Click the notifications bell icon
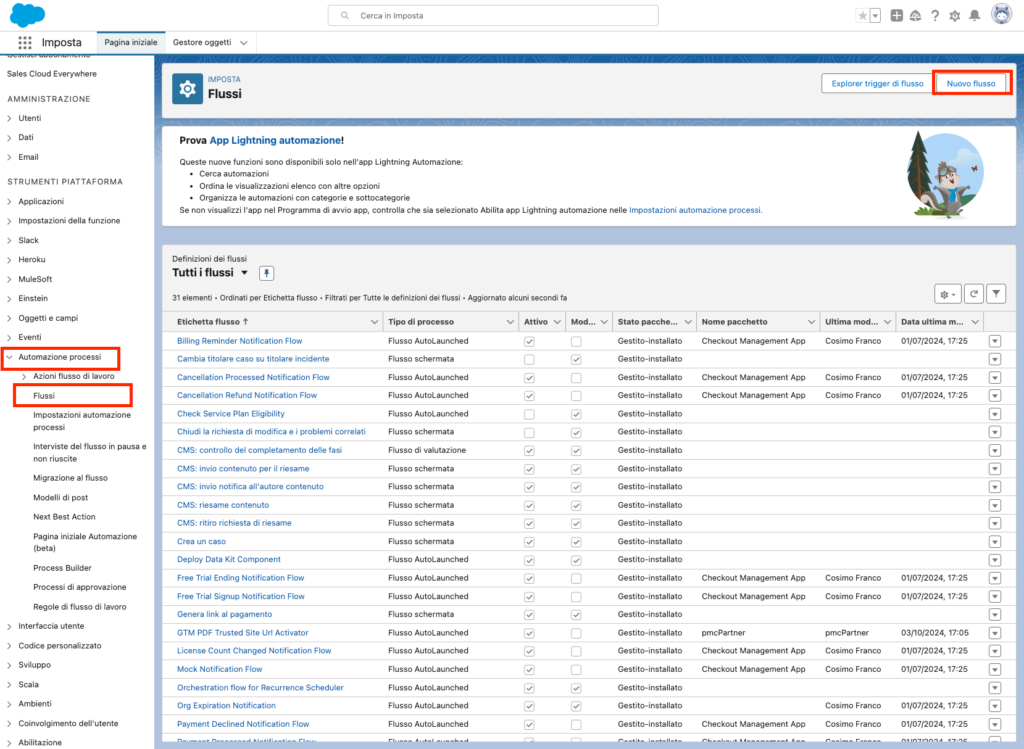This screenshot has height=749, width=1024. click(x=974, y=16)
